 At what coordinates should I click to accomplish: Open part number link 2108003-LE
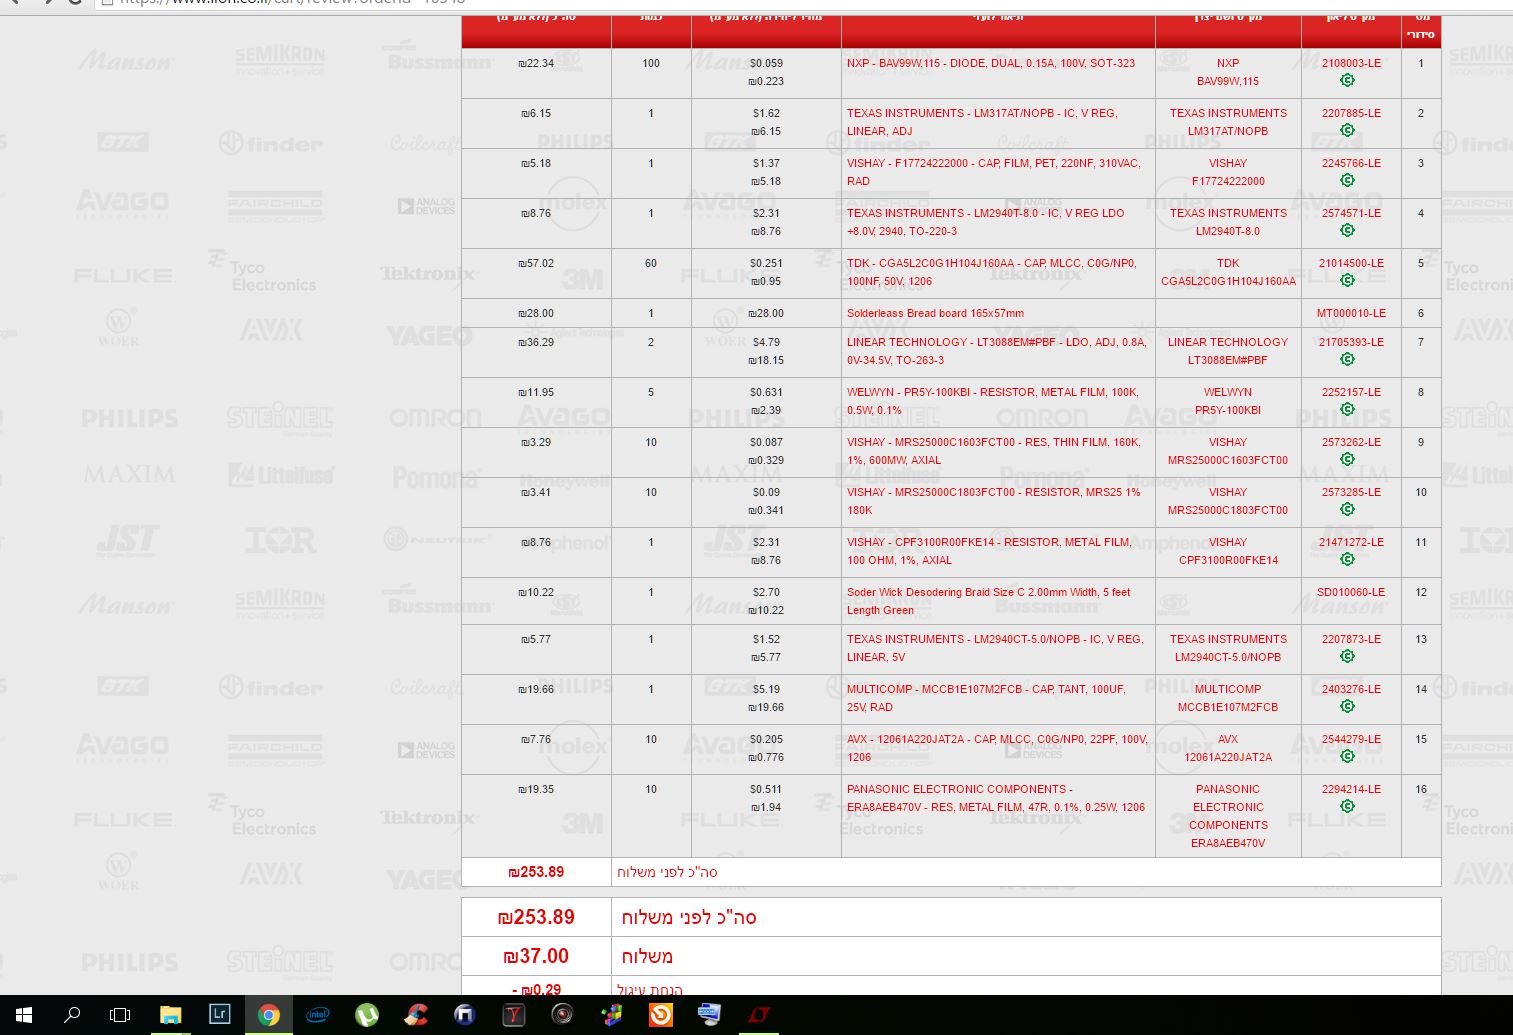[1351, 63]
